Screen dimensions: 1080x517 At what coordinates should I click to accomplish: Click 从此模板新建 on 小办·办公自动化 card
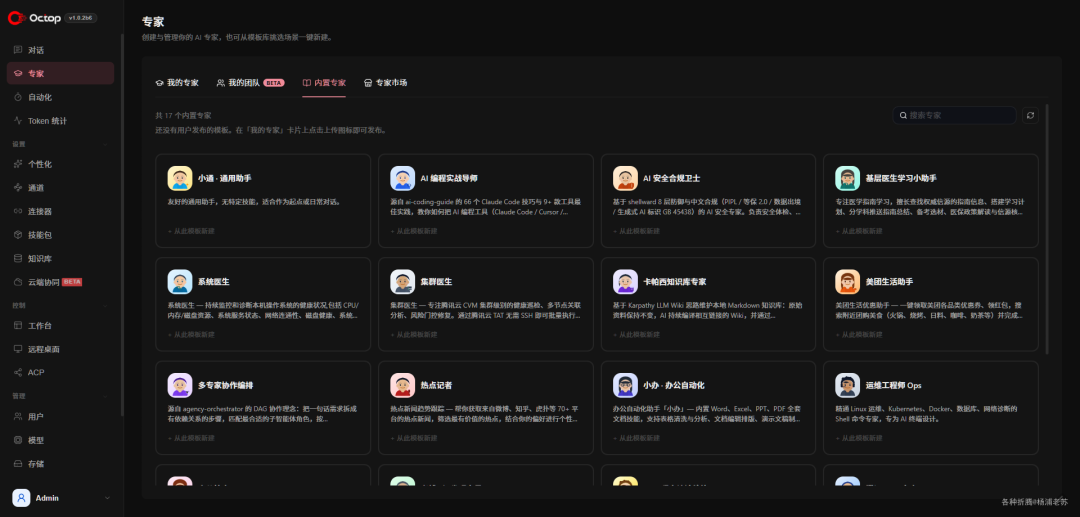(636, 438)
